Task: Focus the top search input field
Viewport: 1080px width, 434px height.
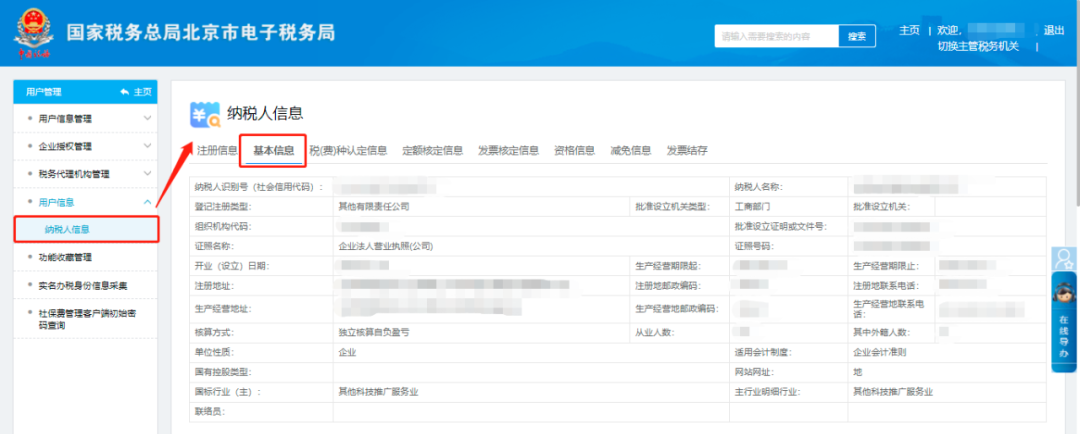Action: pyautogui.click(x=776, y=36)
